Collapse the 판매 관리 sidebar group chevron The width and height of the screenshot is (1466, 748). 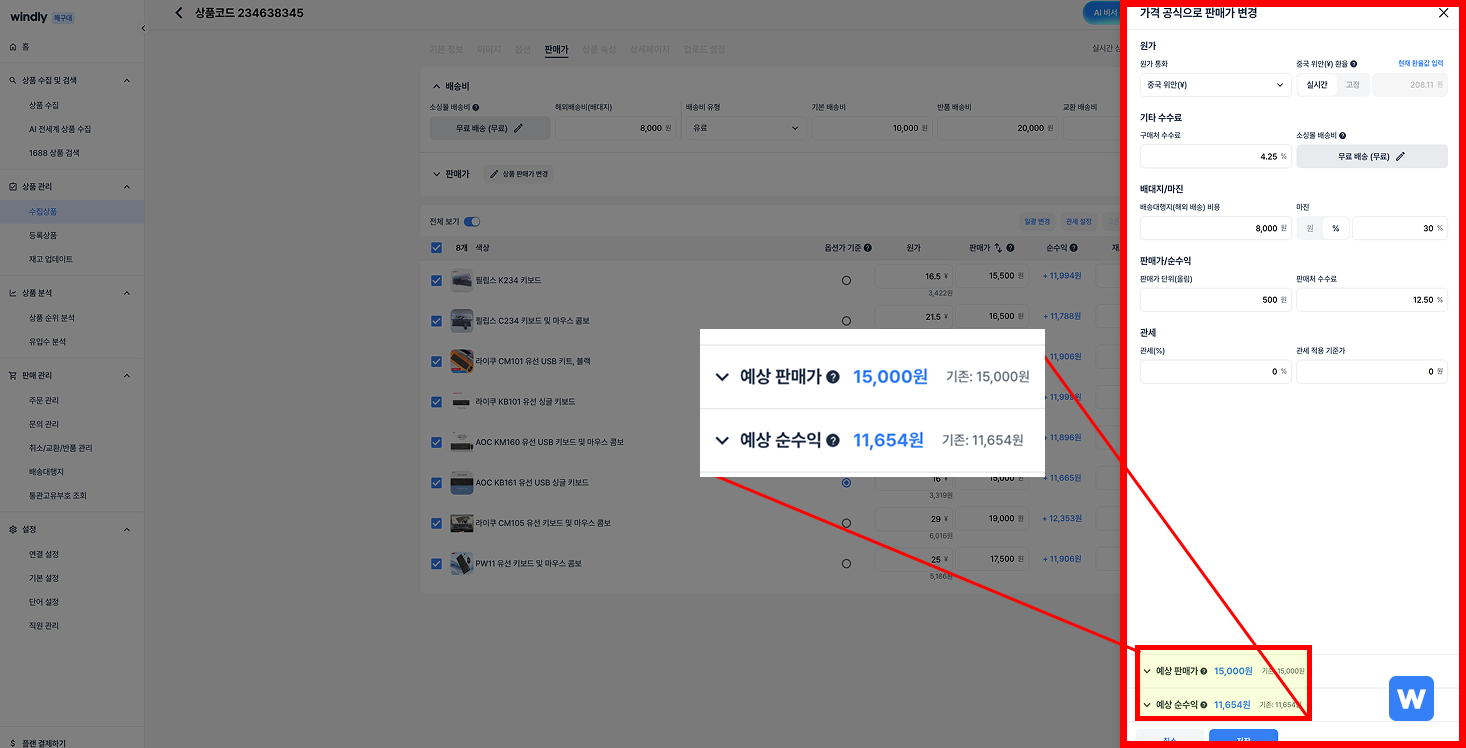(x=127, y=376)
